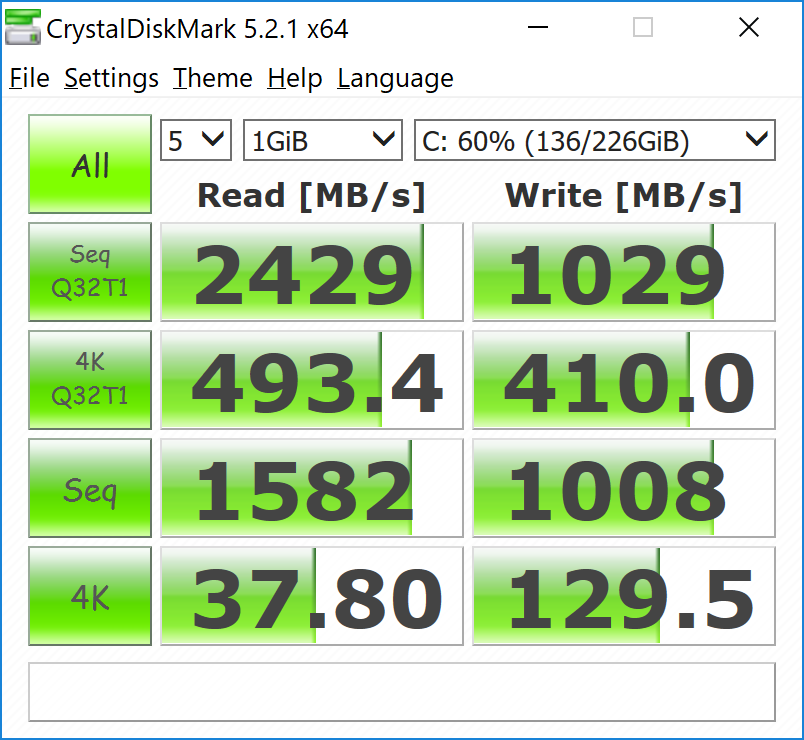Click the CrystalDiskMark app icon in title bar
This screenshot has height=740, width=804.
[x=23, y=28]
